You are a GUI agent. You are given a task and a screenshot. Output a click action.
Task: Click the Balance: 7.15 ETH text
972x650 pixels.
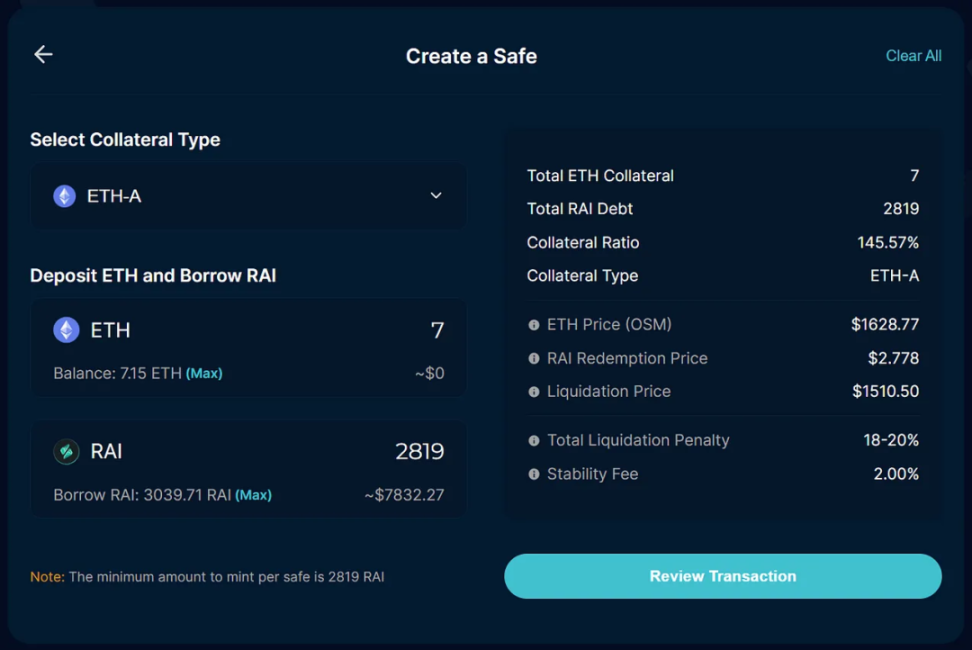click(117, 374)
